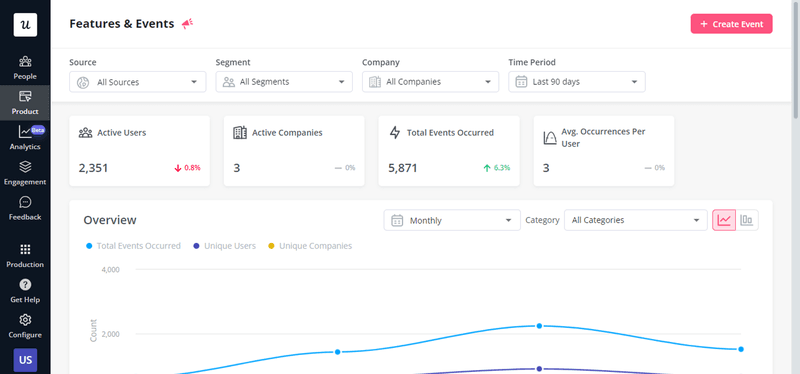Open the All Categories dropdown
Viewport: 800px width, 374px height.
(x=636, y=220)
